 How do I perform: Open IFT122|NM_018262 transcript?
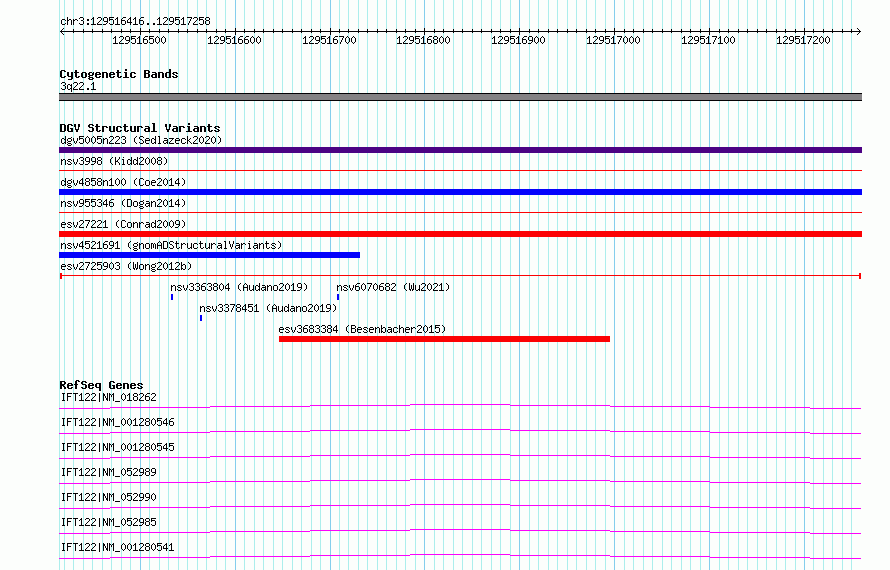(x=108, y=397)
